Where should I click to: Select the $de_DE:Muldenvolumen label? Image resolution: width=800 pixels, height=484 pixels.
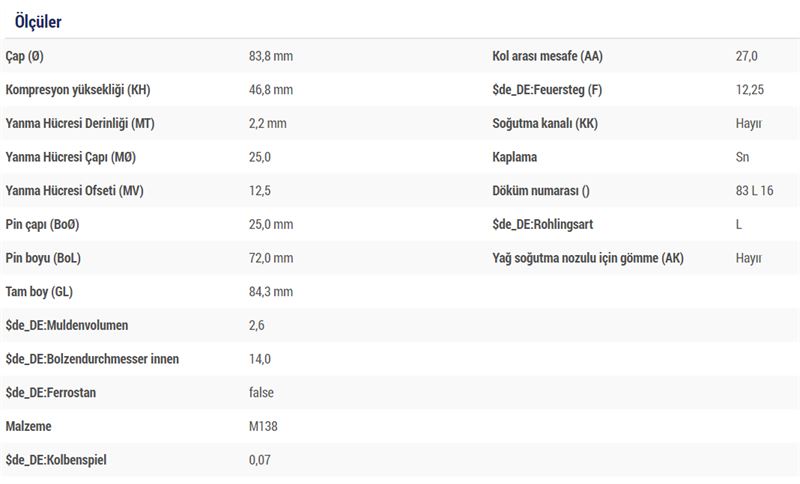click(x=67, y=325)
